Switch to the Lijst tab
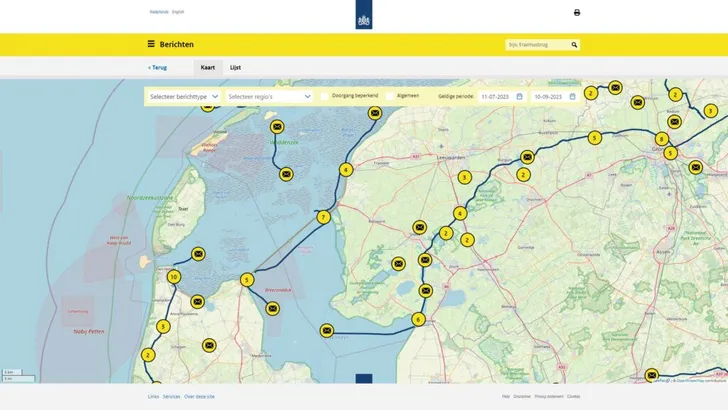728x410 pixels. (x=235, y=67)
